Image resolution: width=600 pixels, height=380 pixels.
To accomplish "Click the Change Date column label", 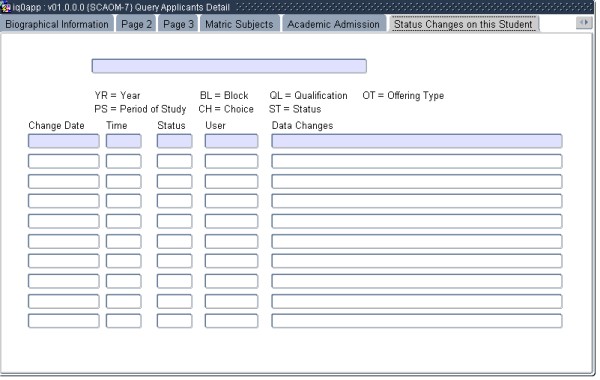I will click(56, 126).
